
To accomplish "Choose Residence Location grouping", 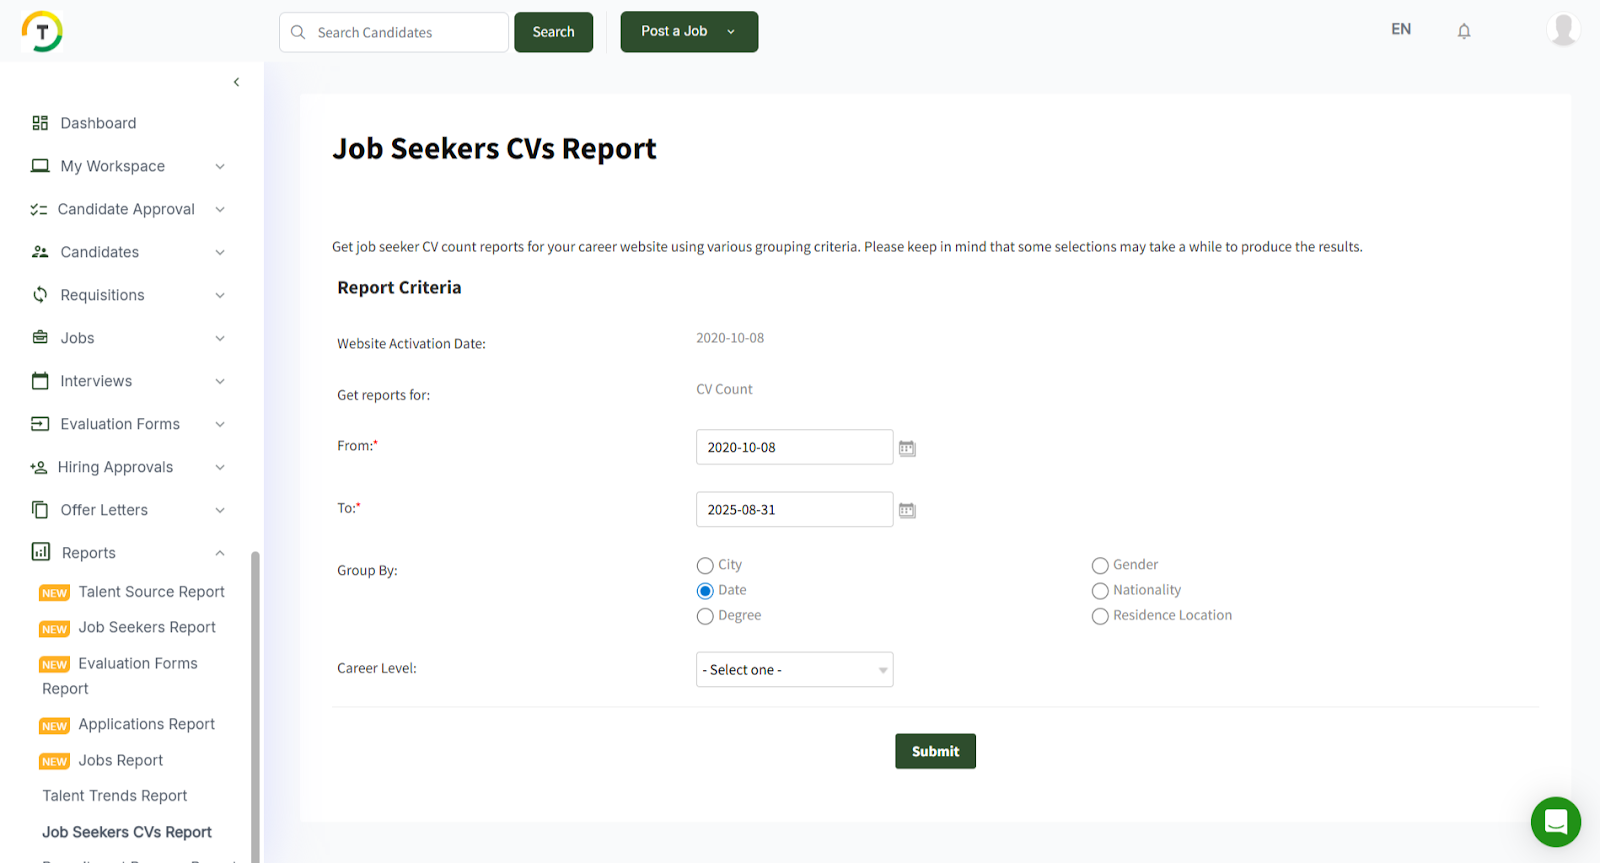I will tap(1100, 616).
